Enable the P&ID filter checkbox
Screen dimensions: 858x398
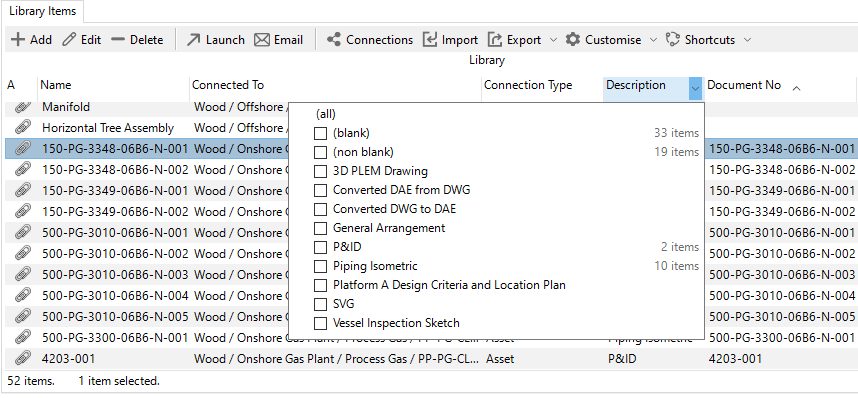321,247
